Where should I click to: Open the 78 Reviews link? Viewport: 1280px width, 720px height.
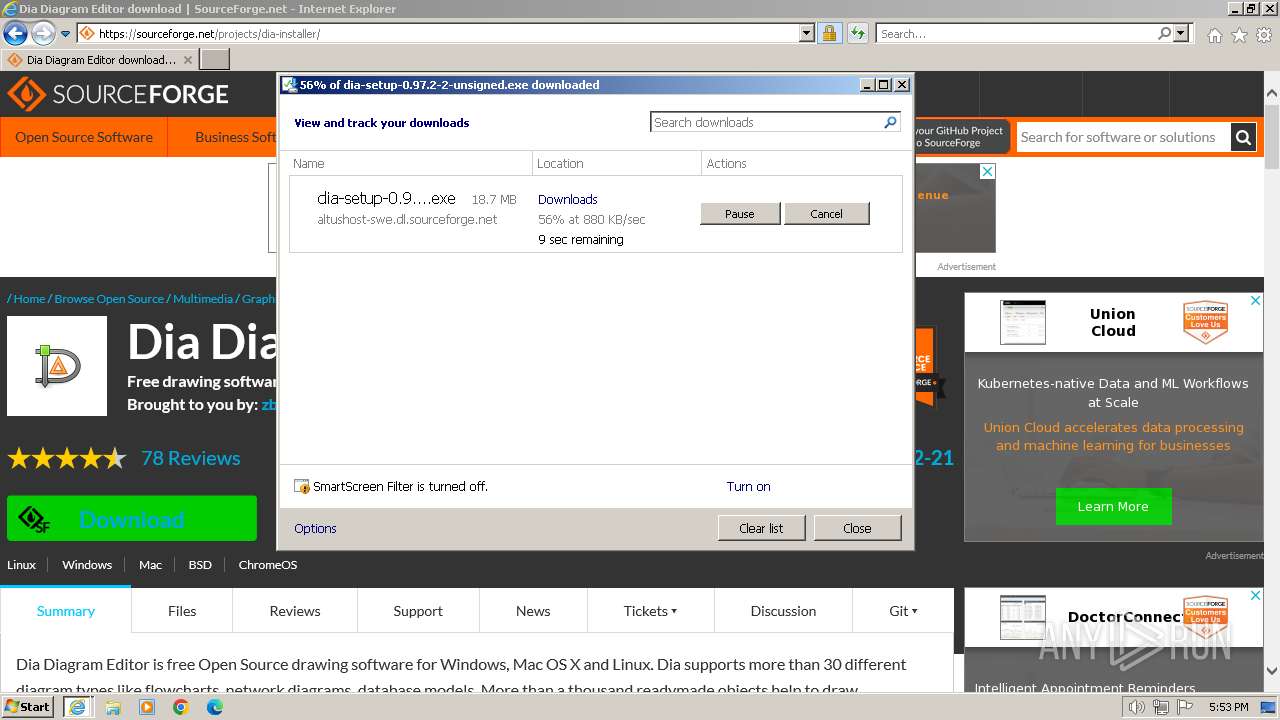click(x=191, y=458)
